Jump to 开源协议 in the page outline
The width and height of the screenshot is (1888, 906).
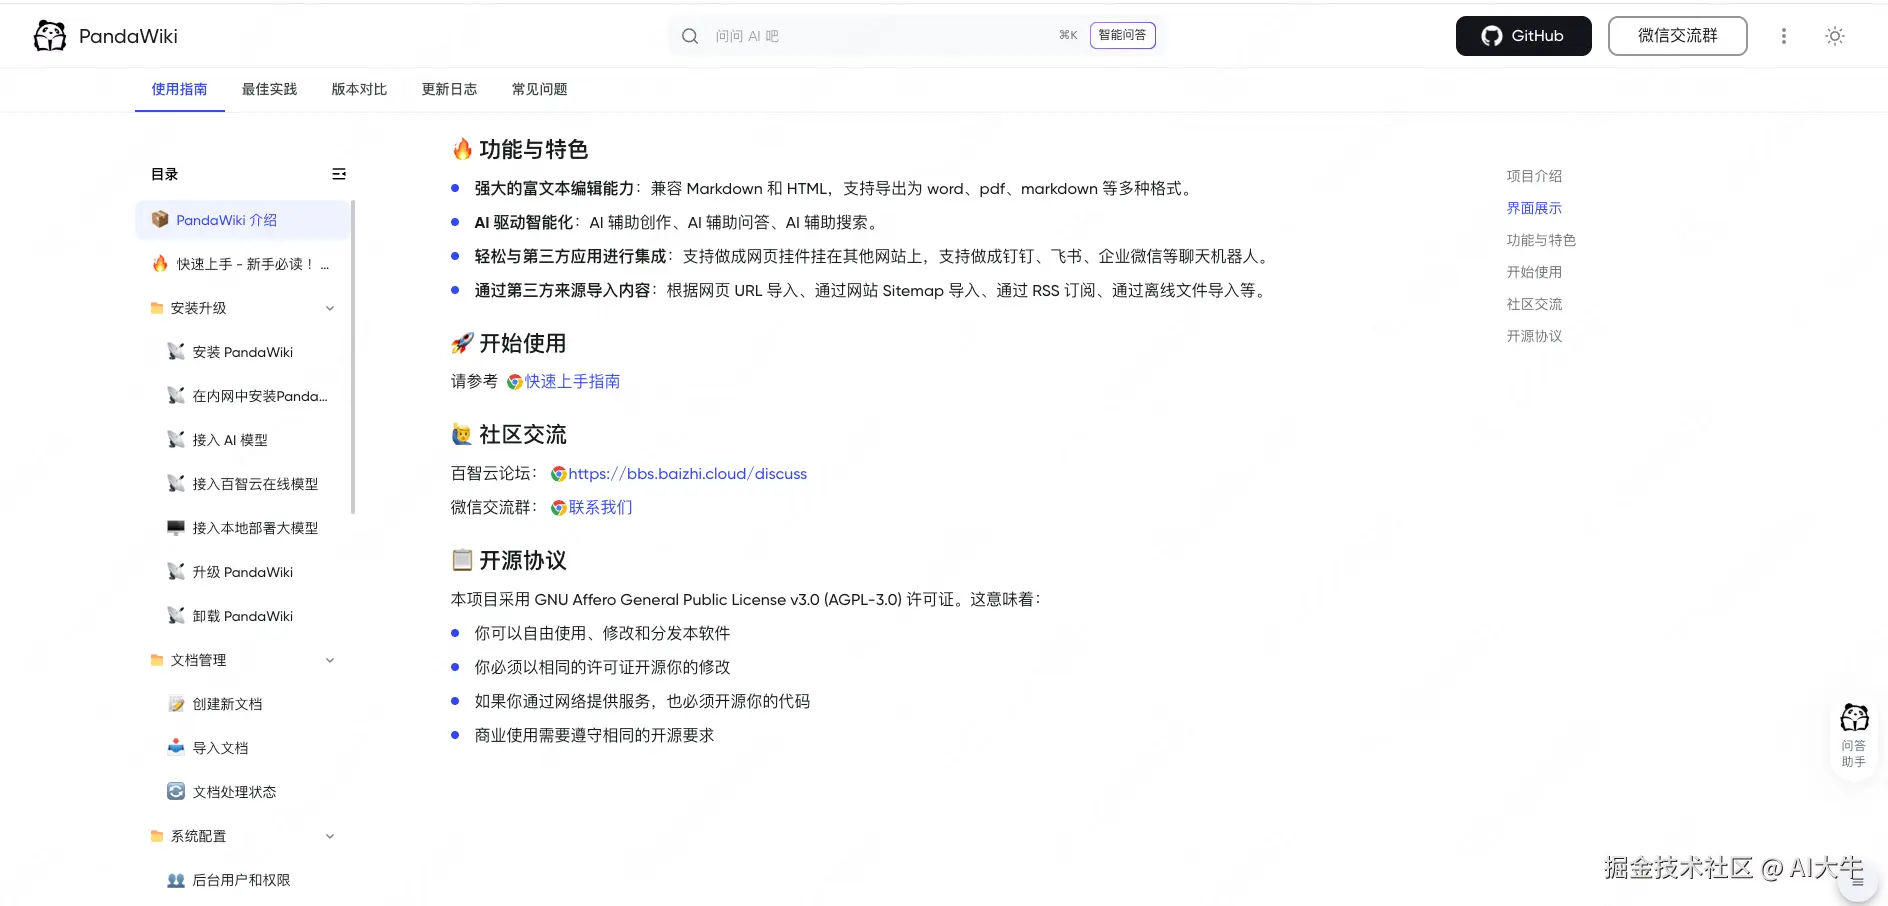point(1534,336)
